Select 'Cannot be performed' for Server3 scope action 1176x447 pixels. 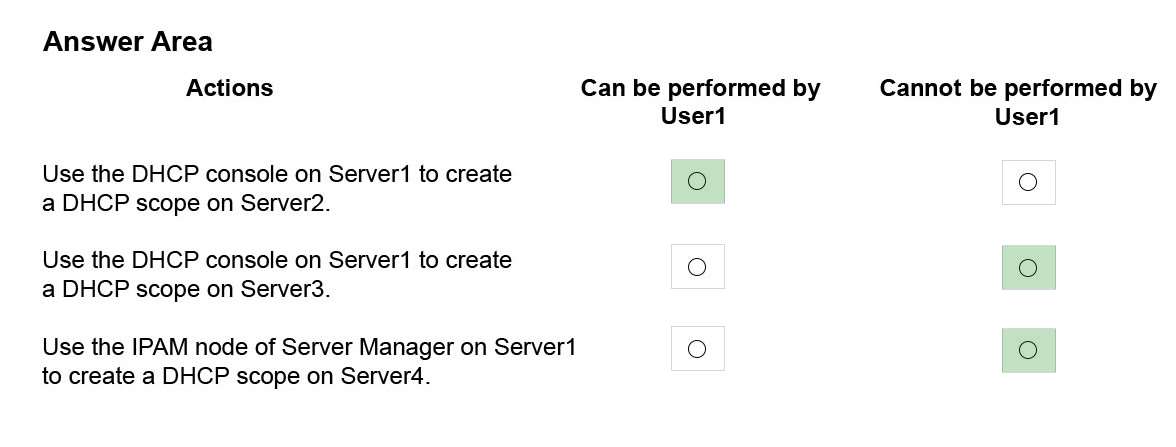1028,267
